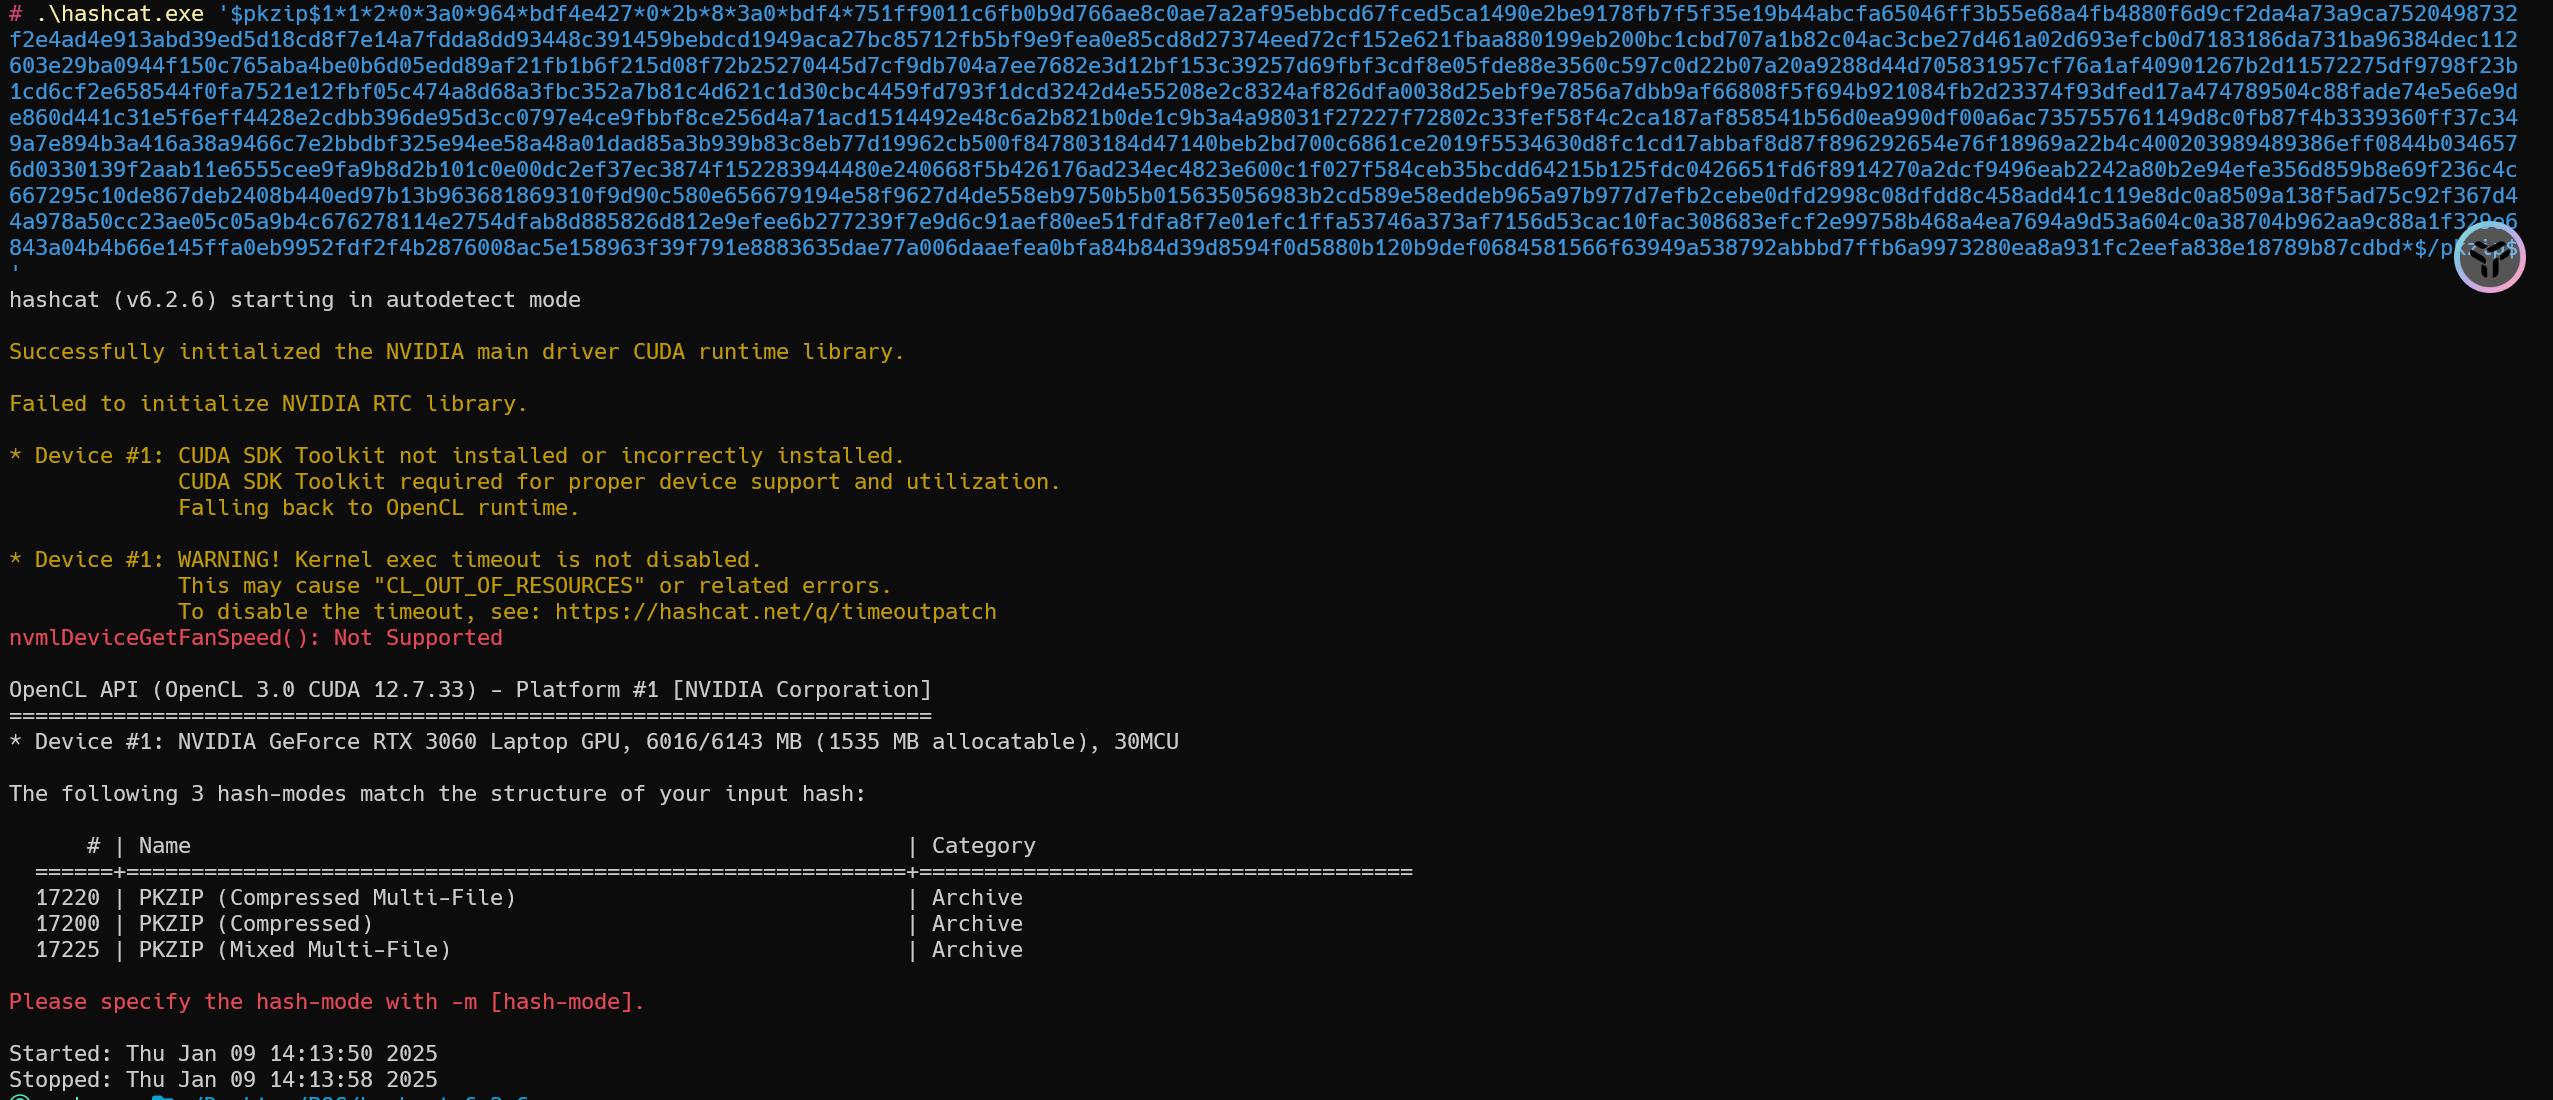Click 'CUDA SDK Toolkit not installed' warning line
Viewport: 2553px width, 1100px height.
coord(457,456)
